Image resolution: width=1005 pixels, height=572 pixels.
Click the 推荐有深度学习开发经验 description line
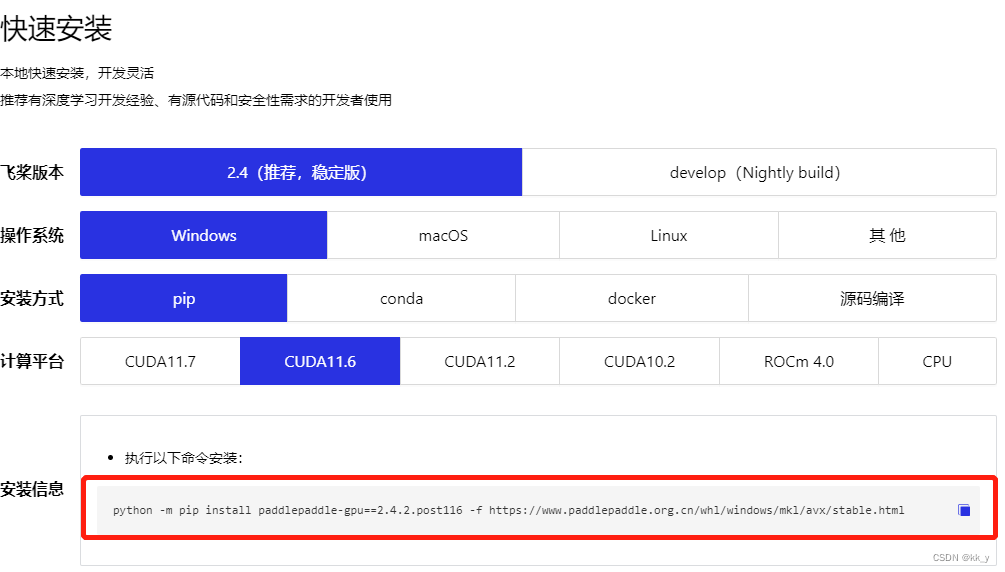196,100
